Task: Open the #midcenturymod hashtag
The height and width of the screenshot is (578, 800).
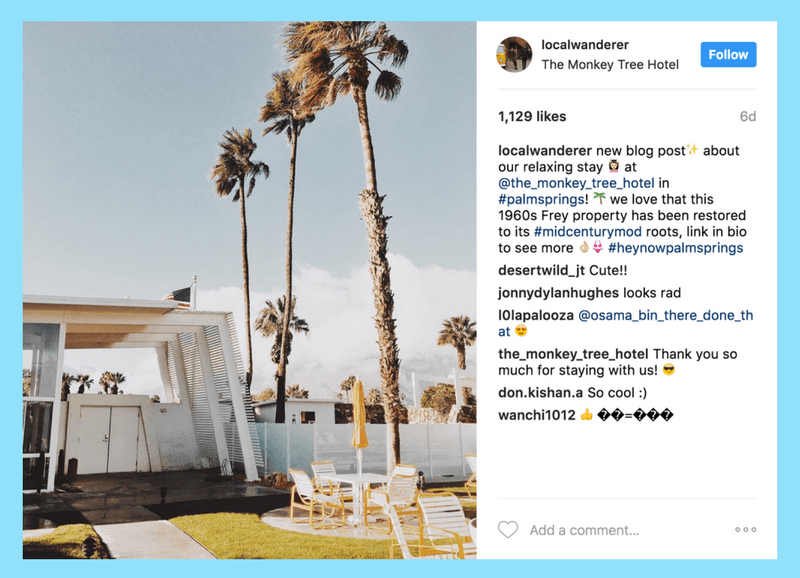Action: tap(588, 232)
